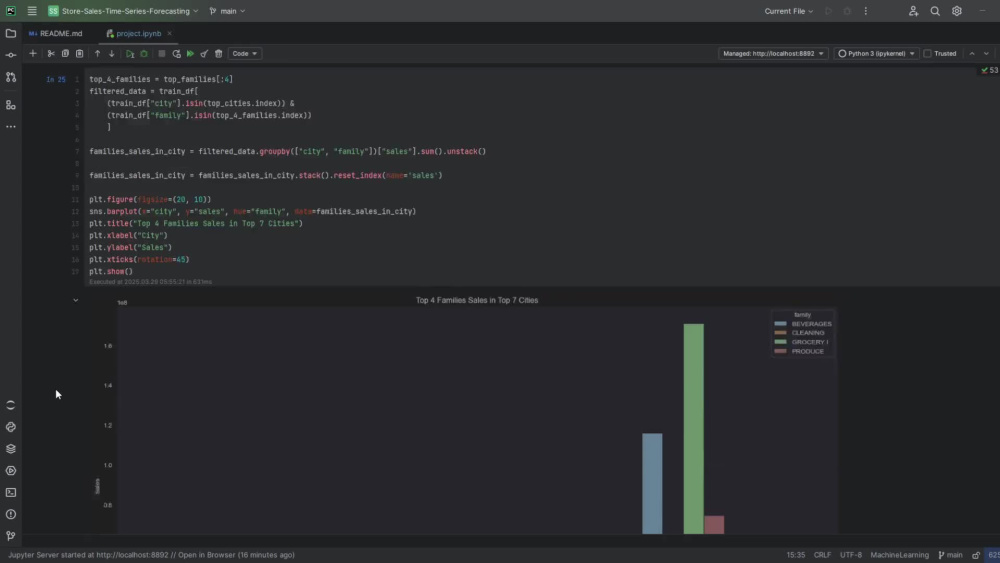Open the MachineLearning interpreter selector
The height and width of the screenshot is (563, 1000).
pyautogui.click(x=899, y=555)
